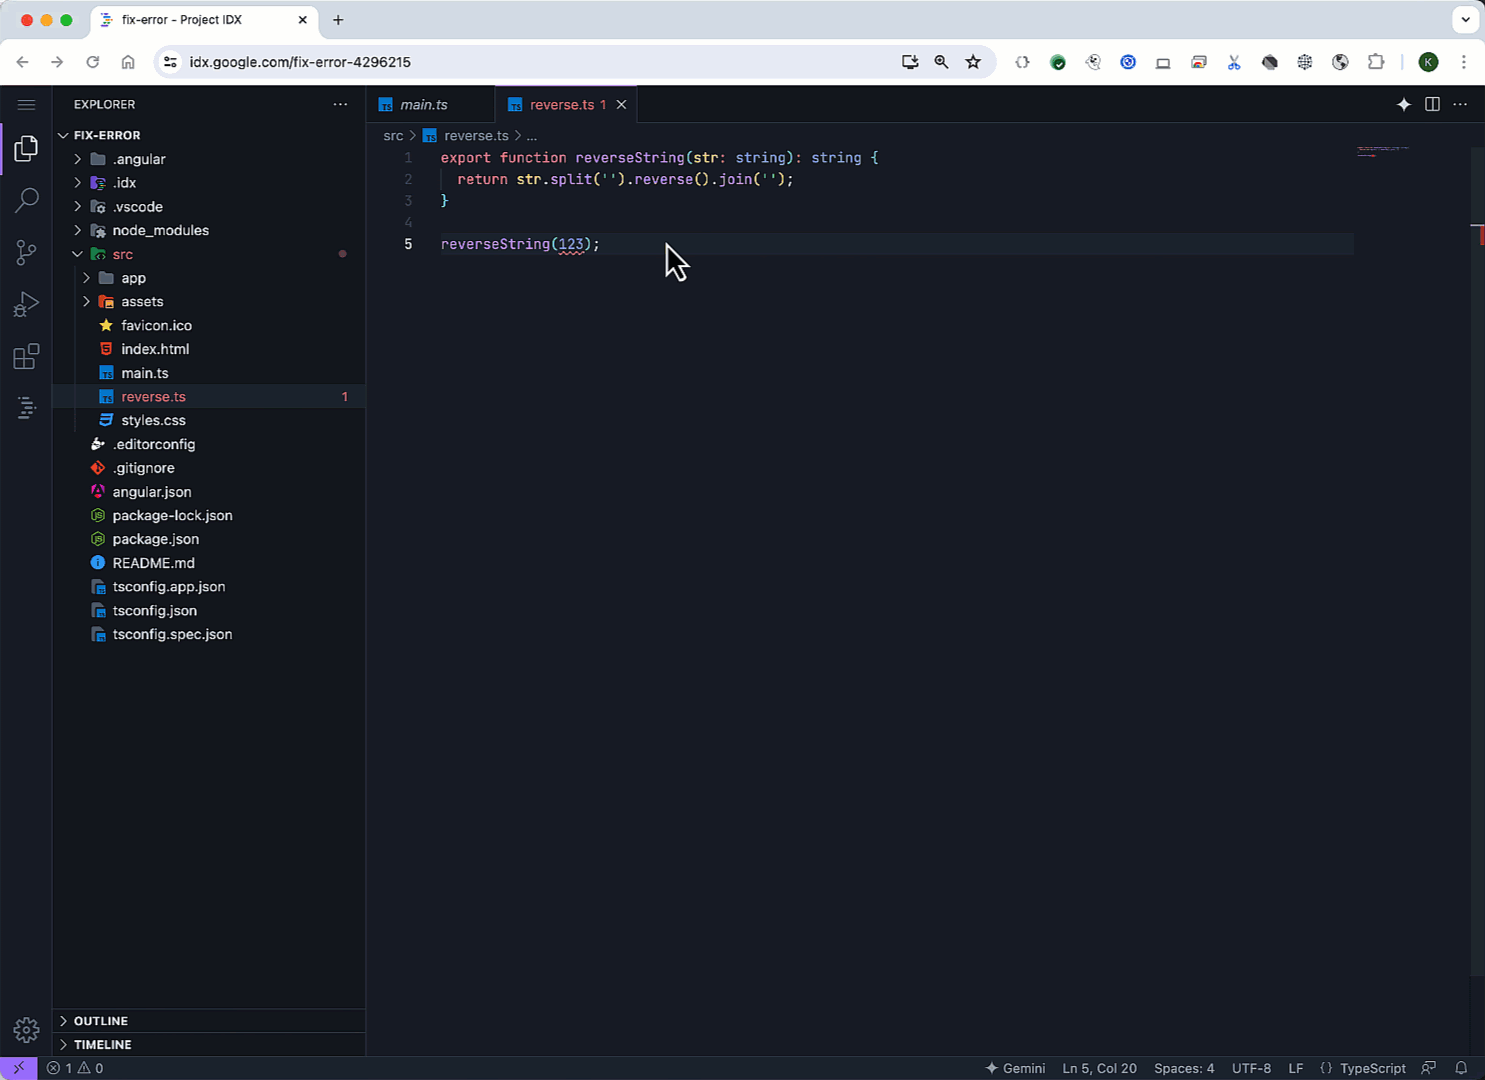Expand the .angular folder
Screen dimensions: 1485x1080
[x=139, y=159]
